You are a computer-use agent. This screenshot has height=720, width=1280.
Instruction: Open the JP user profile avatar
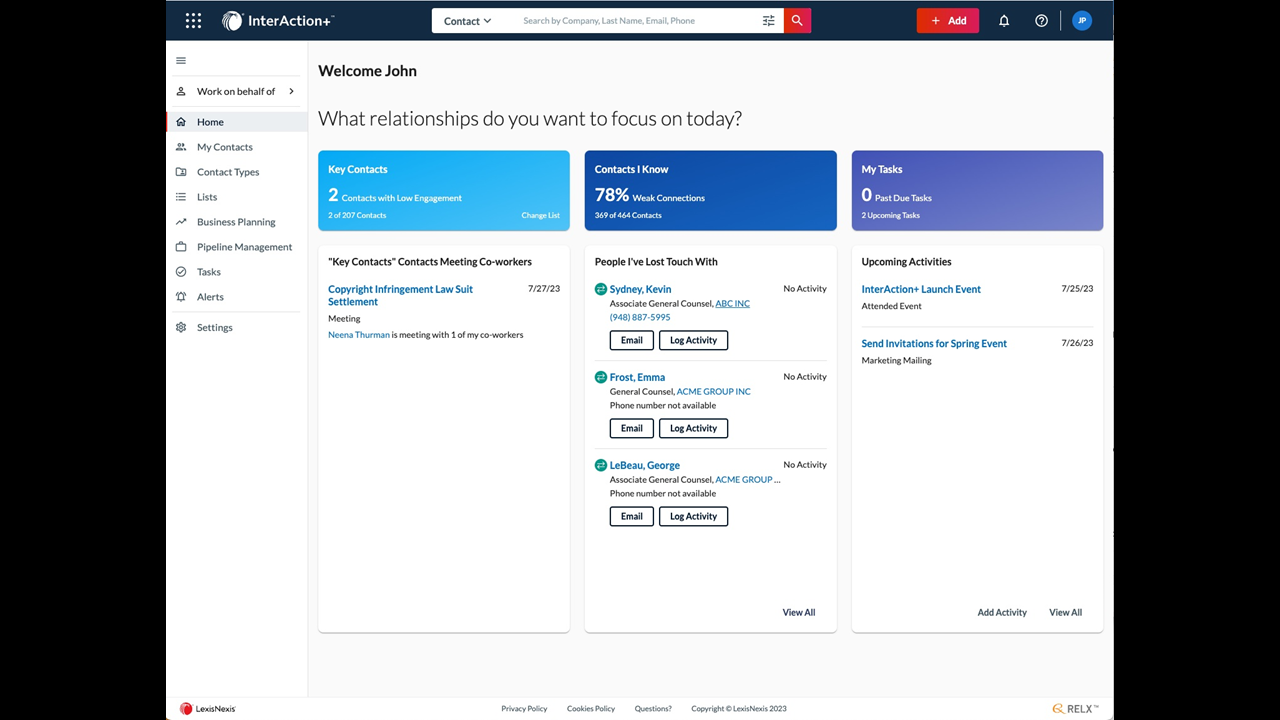pyautogui.click(x=1082, y=20)
